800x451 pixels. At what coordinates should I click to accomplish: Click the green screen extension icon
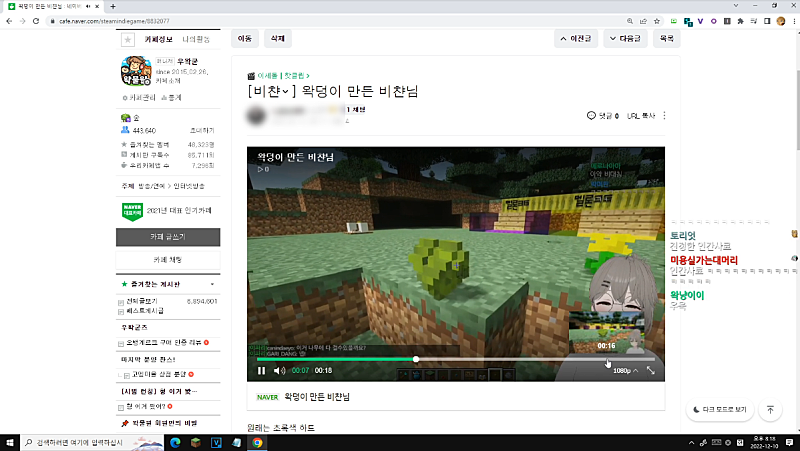(x=674, y=21)
